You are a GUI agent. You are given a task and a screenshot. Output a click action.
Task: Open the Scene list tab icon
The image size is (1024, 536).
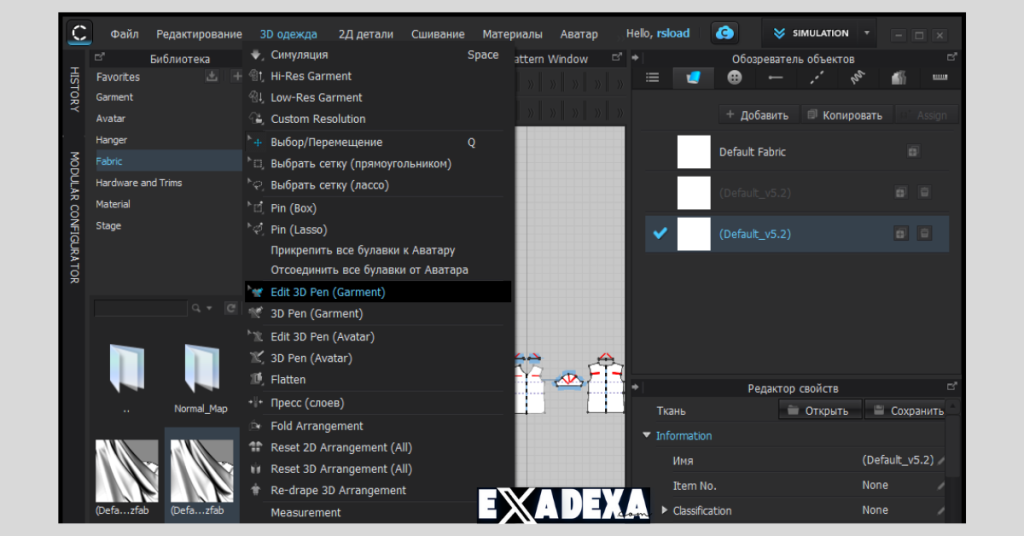click(x=652, y=77)
